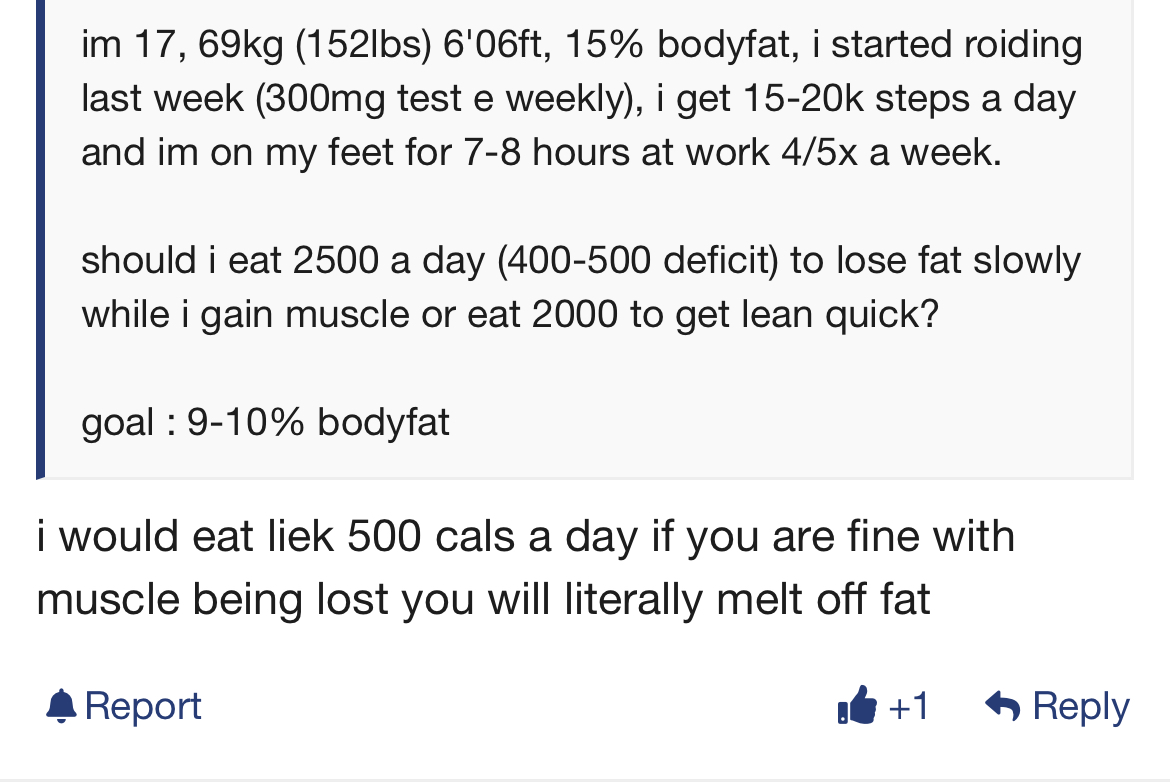Image resolution: width=1170 pixels, height=782 pixels.
Task: Click the +1 like count
Action: (908, 707)
